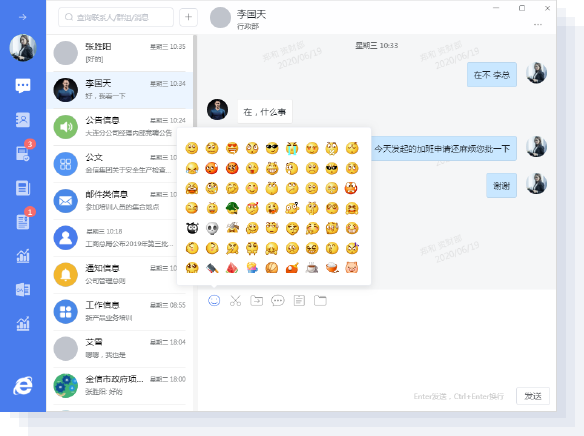Launch Internet Explorer icon in sidebar
Viewport: 584px width, 436px height.
click(23, 386)
